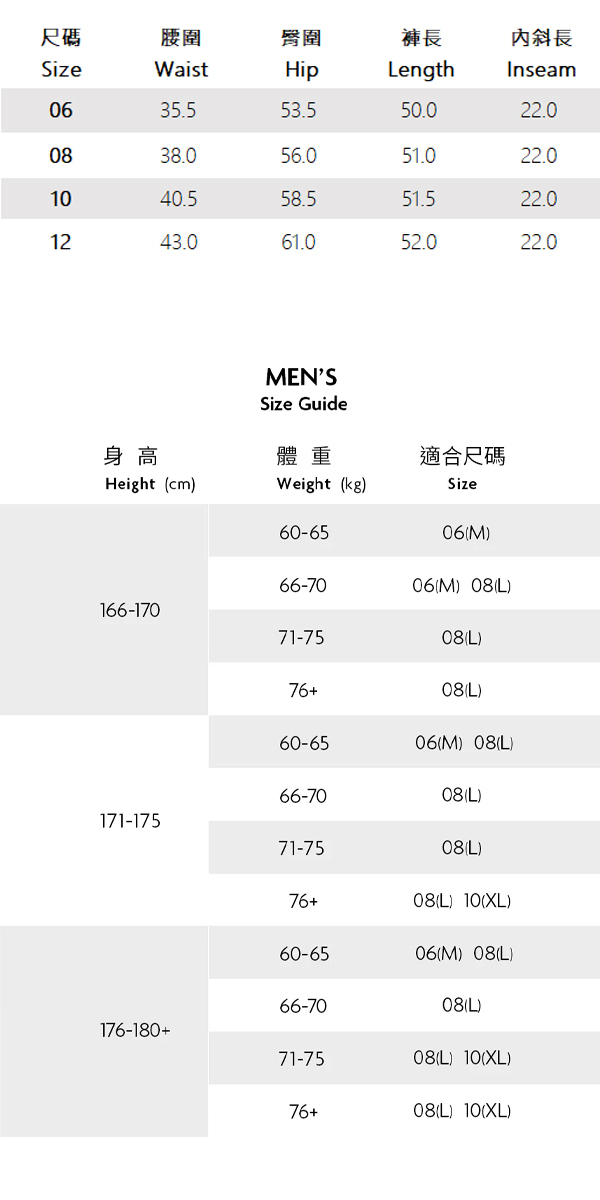The image size is (600, 1200).
Task: Select the size 06 row label
Action: [x=61, y=110]
